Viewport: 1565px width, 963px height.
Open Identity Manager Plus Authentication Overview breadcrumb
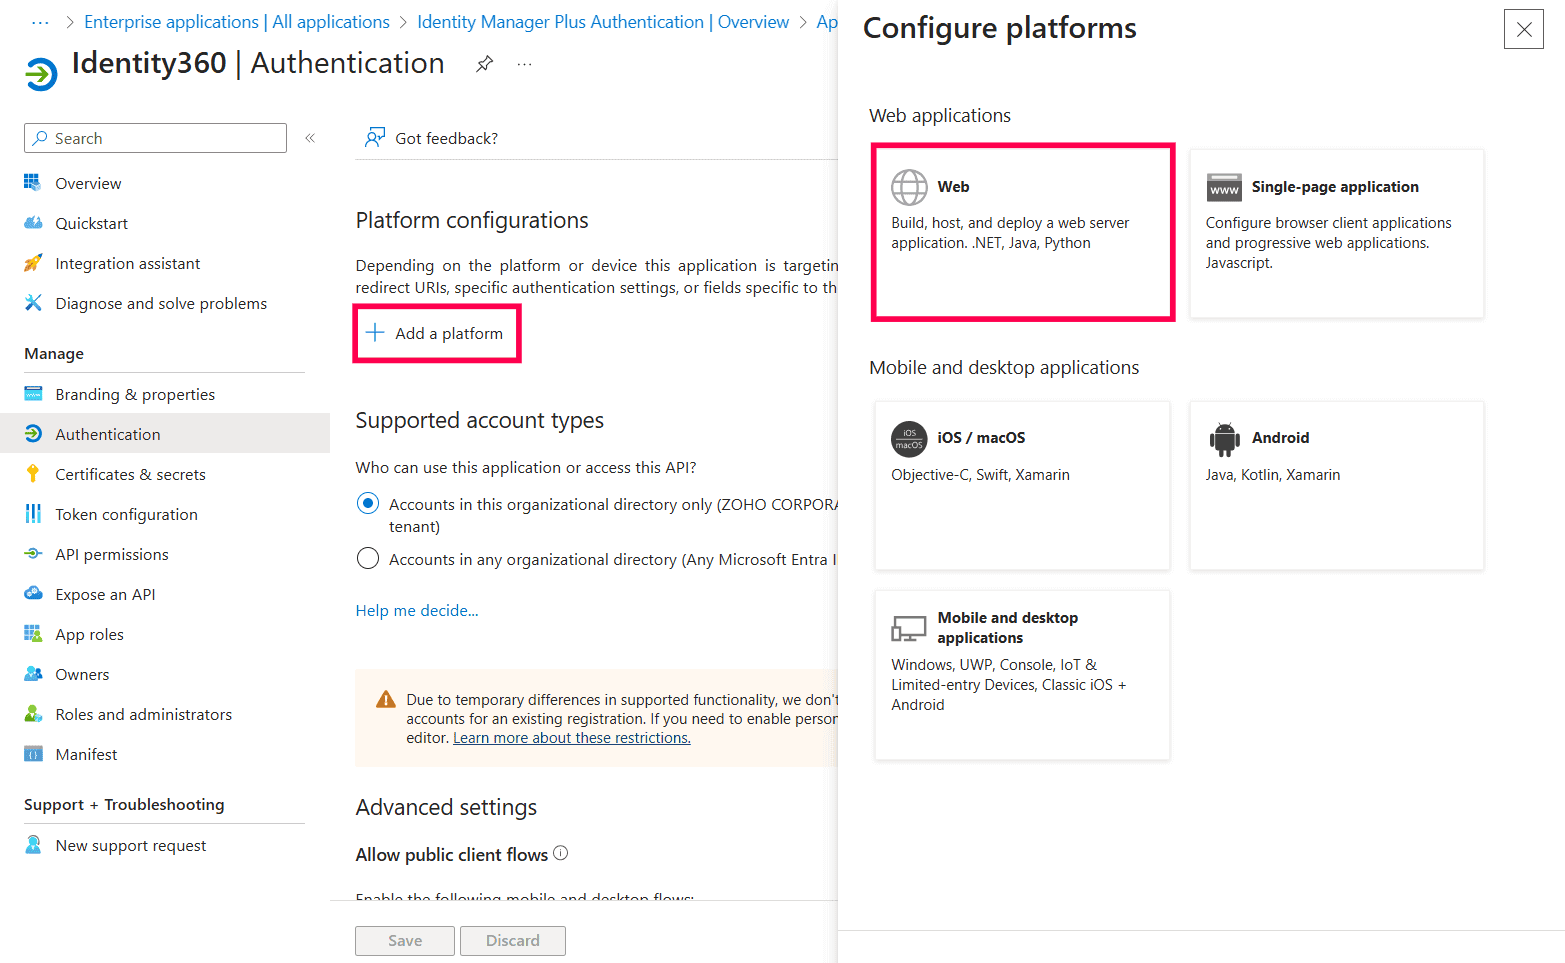click(x=601, y=21)
